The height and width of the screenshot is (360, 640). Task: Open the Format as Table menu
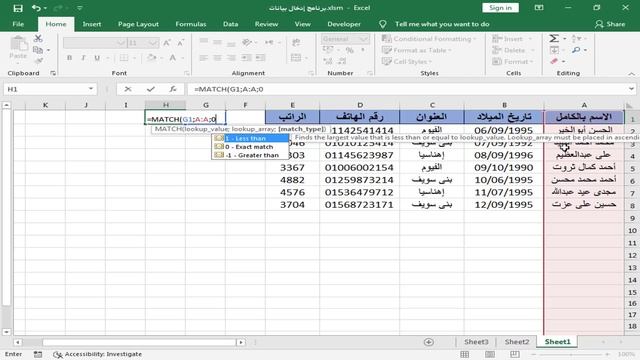click(x=416, y=50)
